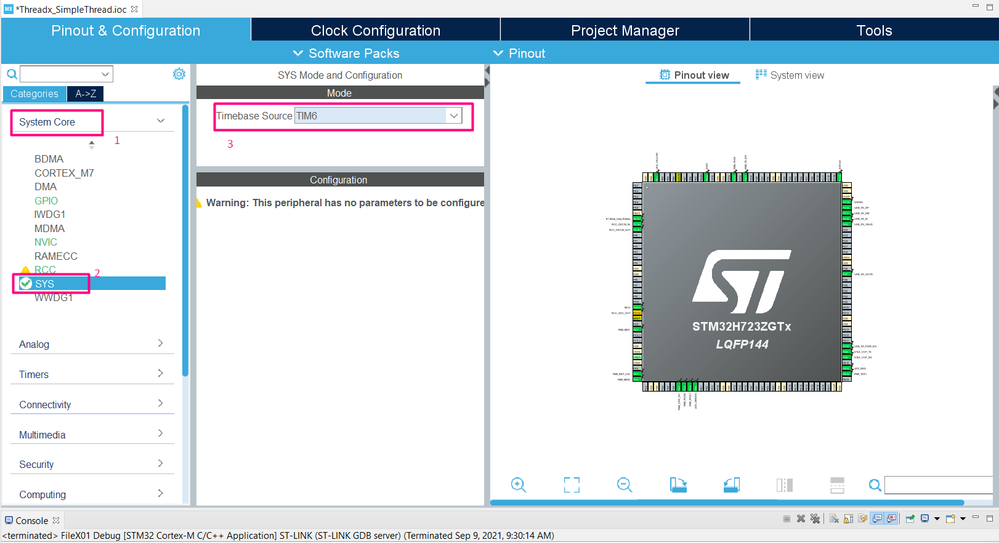Click the MX file icon on the editor tab

(8, 9)
